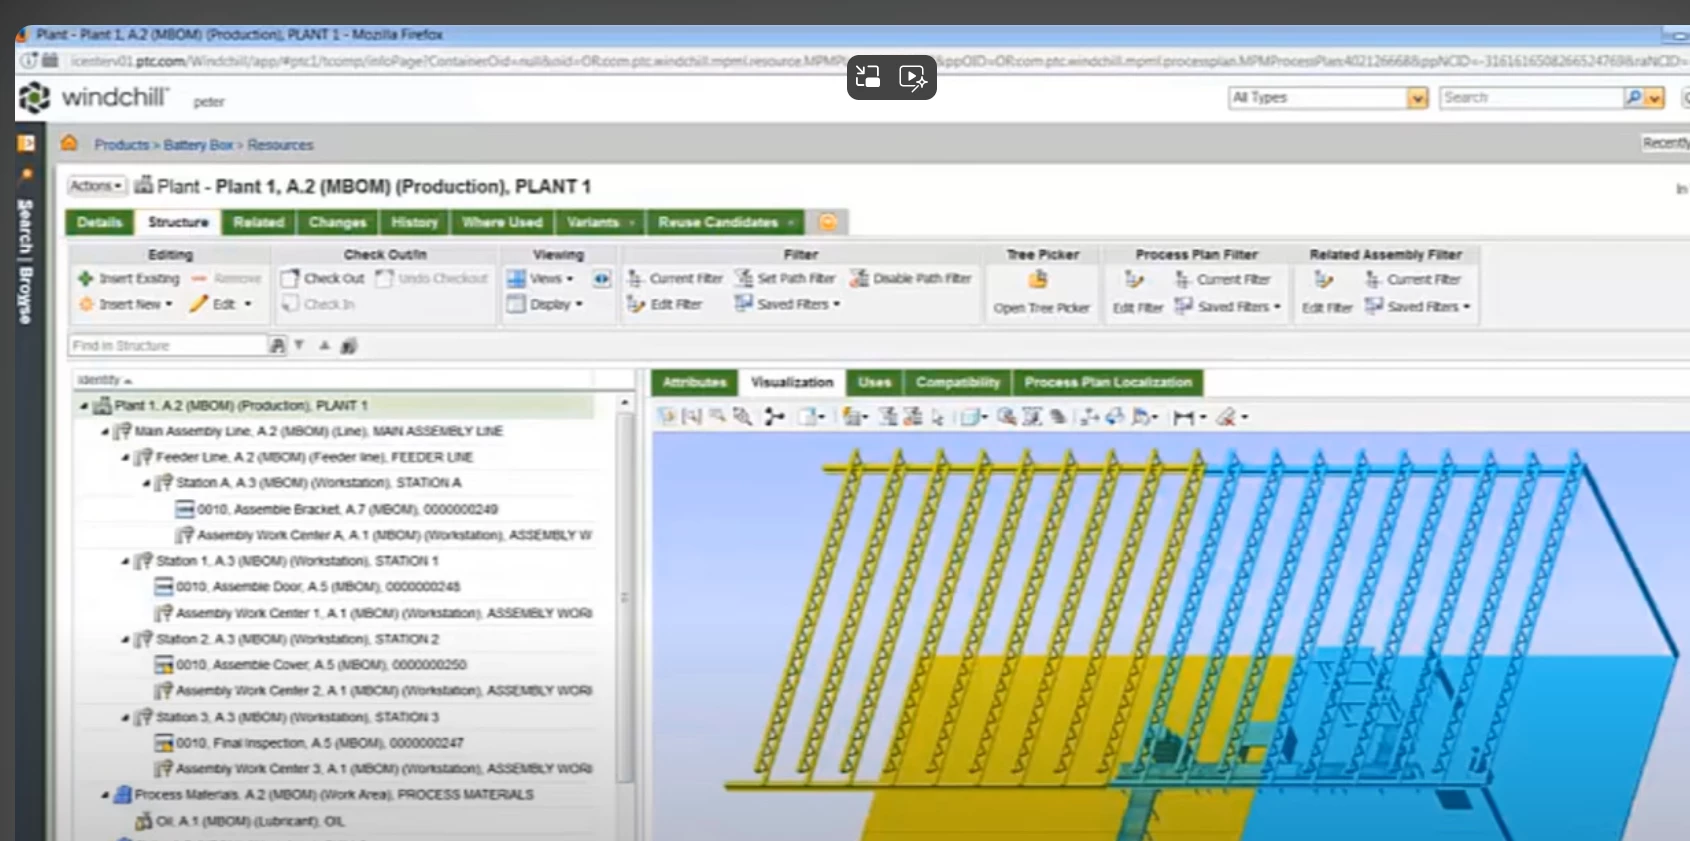This screenshot has width=1690, height=841.
Task: Click Edit Filter under Process Plan Filter
Action: pyautogui.click(x=1136, y=294)
